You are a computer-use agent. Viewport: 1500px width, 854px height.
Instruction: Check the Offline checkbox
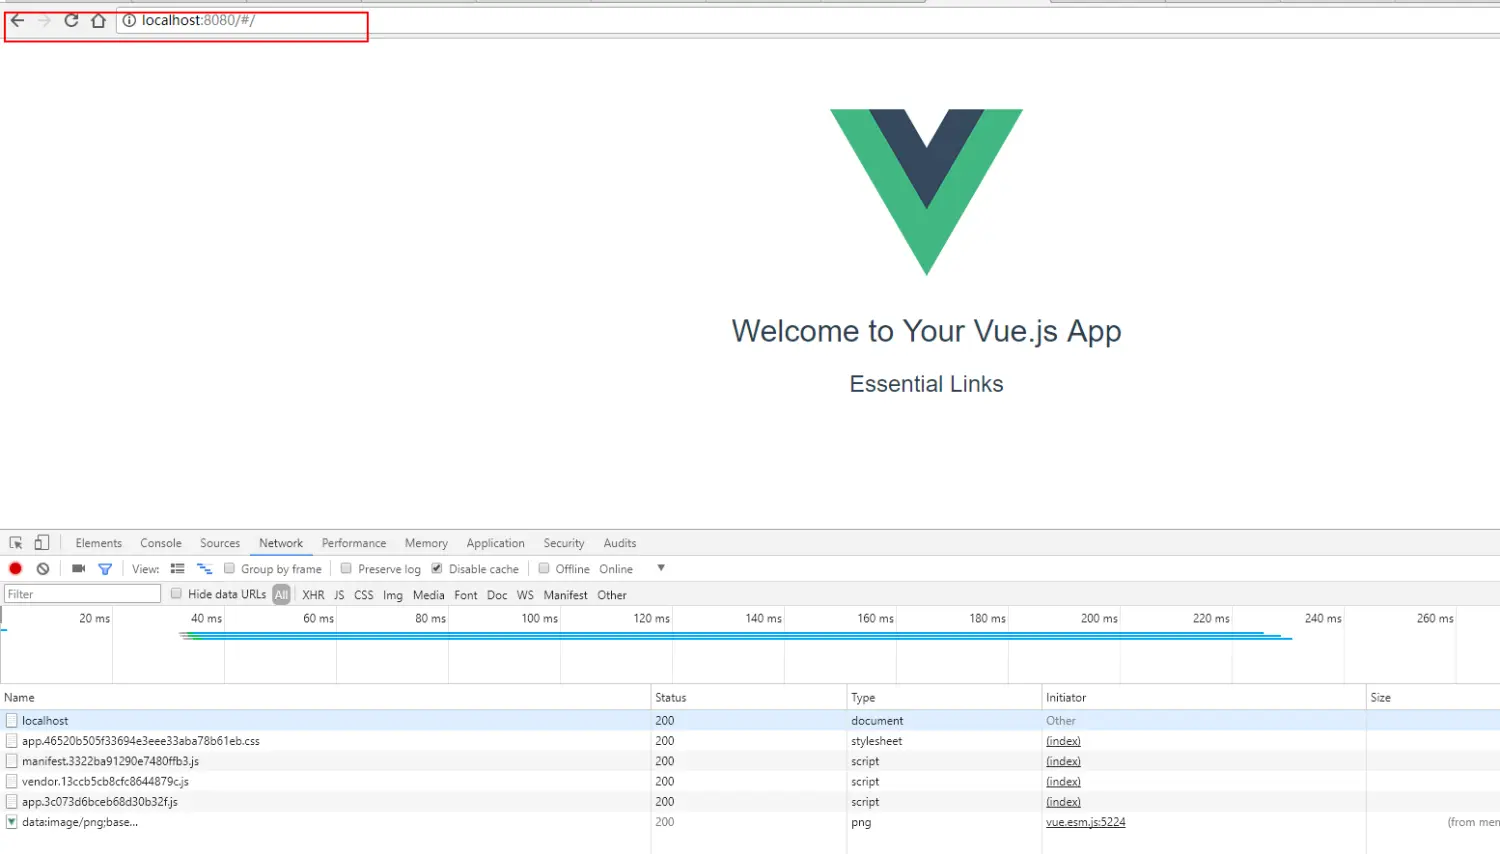pyautogui.click(x=544, y=568)
